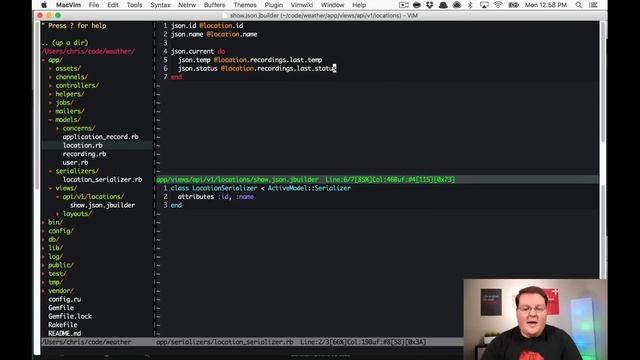Open the Themes menu
The width and height of the screenshot is (640, 360).
(x=245, y=5)
